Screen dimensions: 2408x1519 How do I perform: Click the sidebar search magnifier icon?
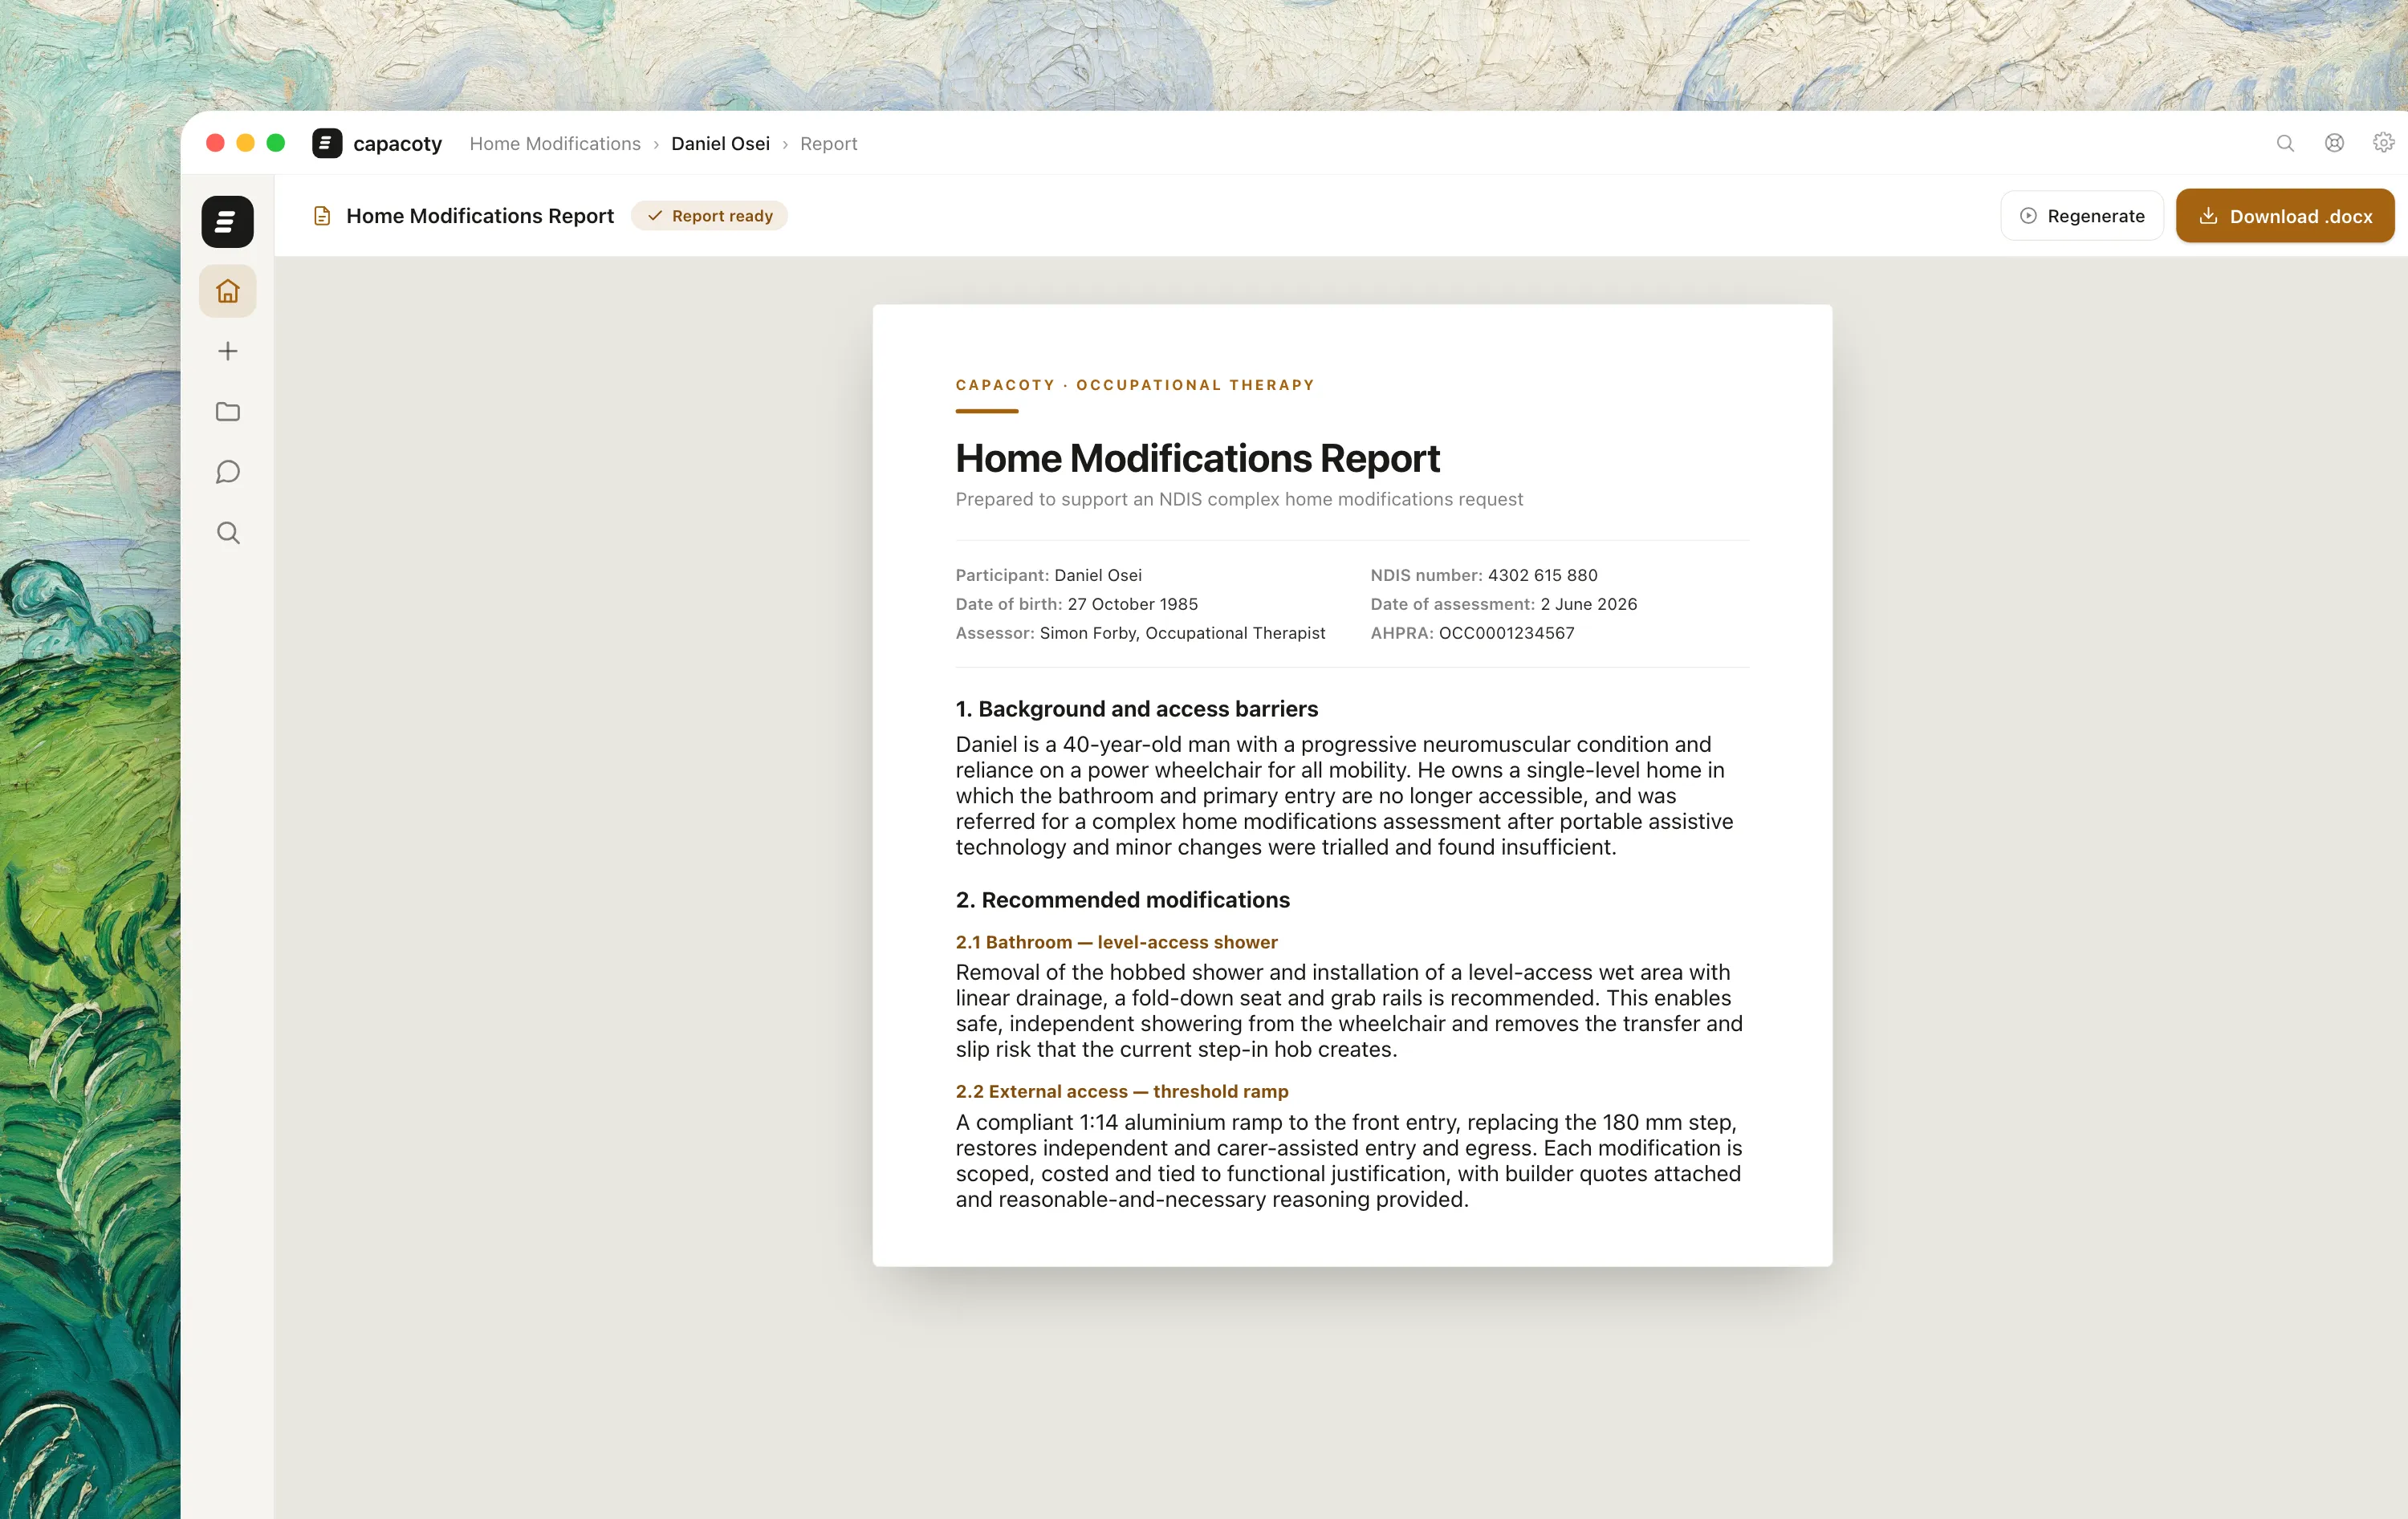[228, 533]
